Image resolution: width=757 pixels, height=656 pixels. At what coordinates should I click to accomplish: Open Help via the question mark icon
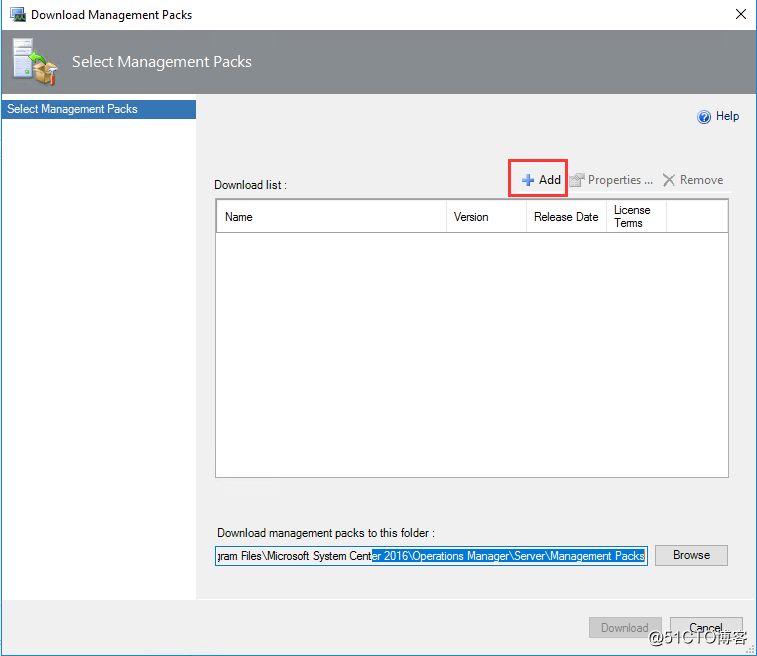(x=704, y=117)
